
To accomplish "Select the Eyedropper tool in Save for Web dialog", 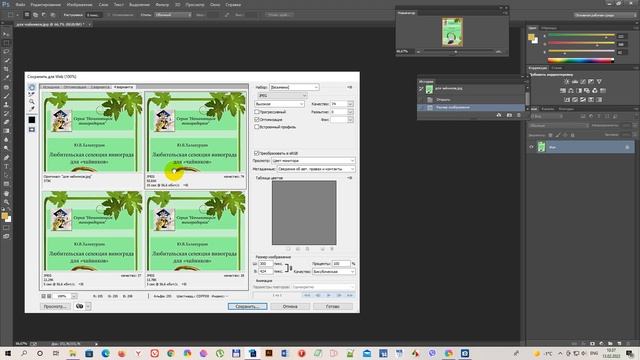I will [x=32, y=109].
